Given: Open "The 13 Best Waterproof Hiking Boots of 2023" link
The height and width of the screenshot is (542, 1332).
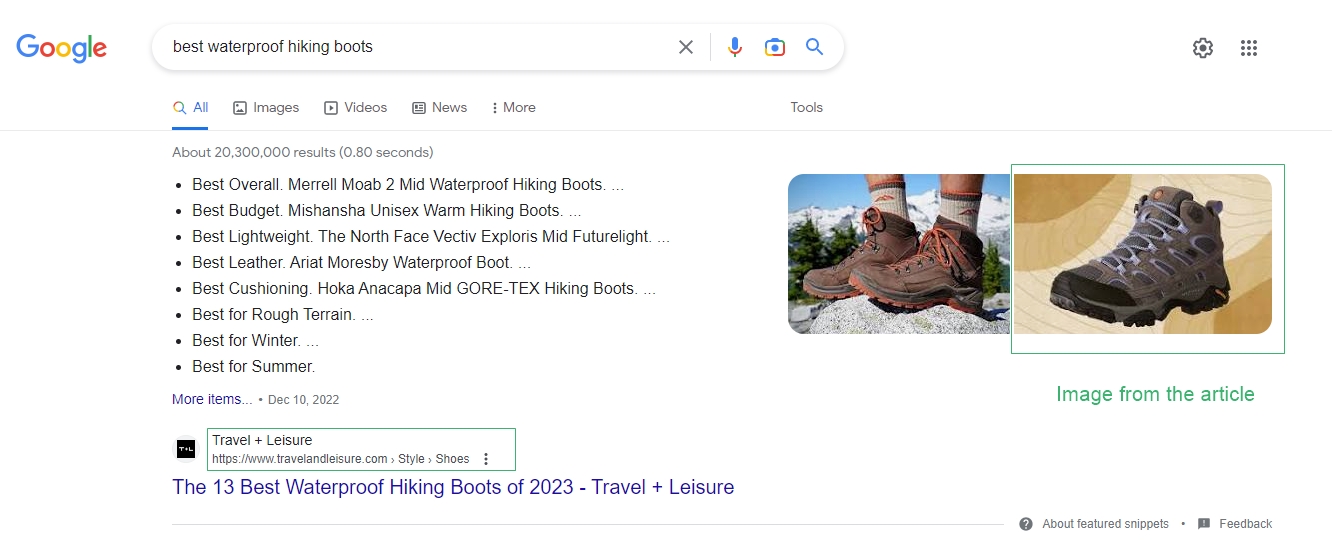Looking at the screenshot, I should [x=453, y=488].
